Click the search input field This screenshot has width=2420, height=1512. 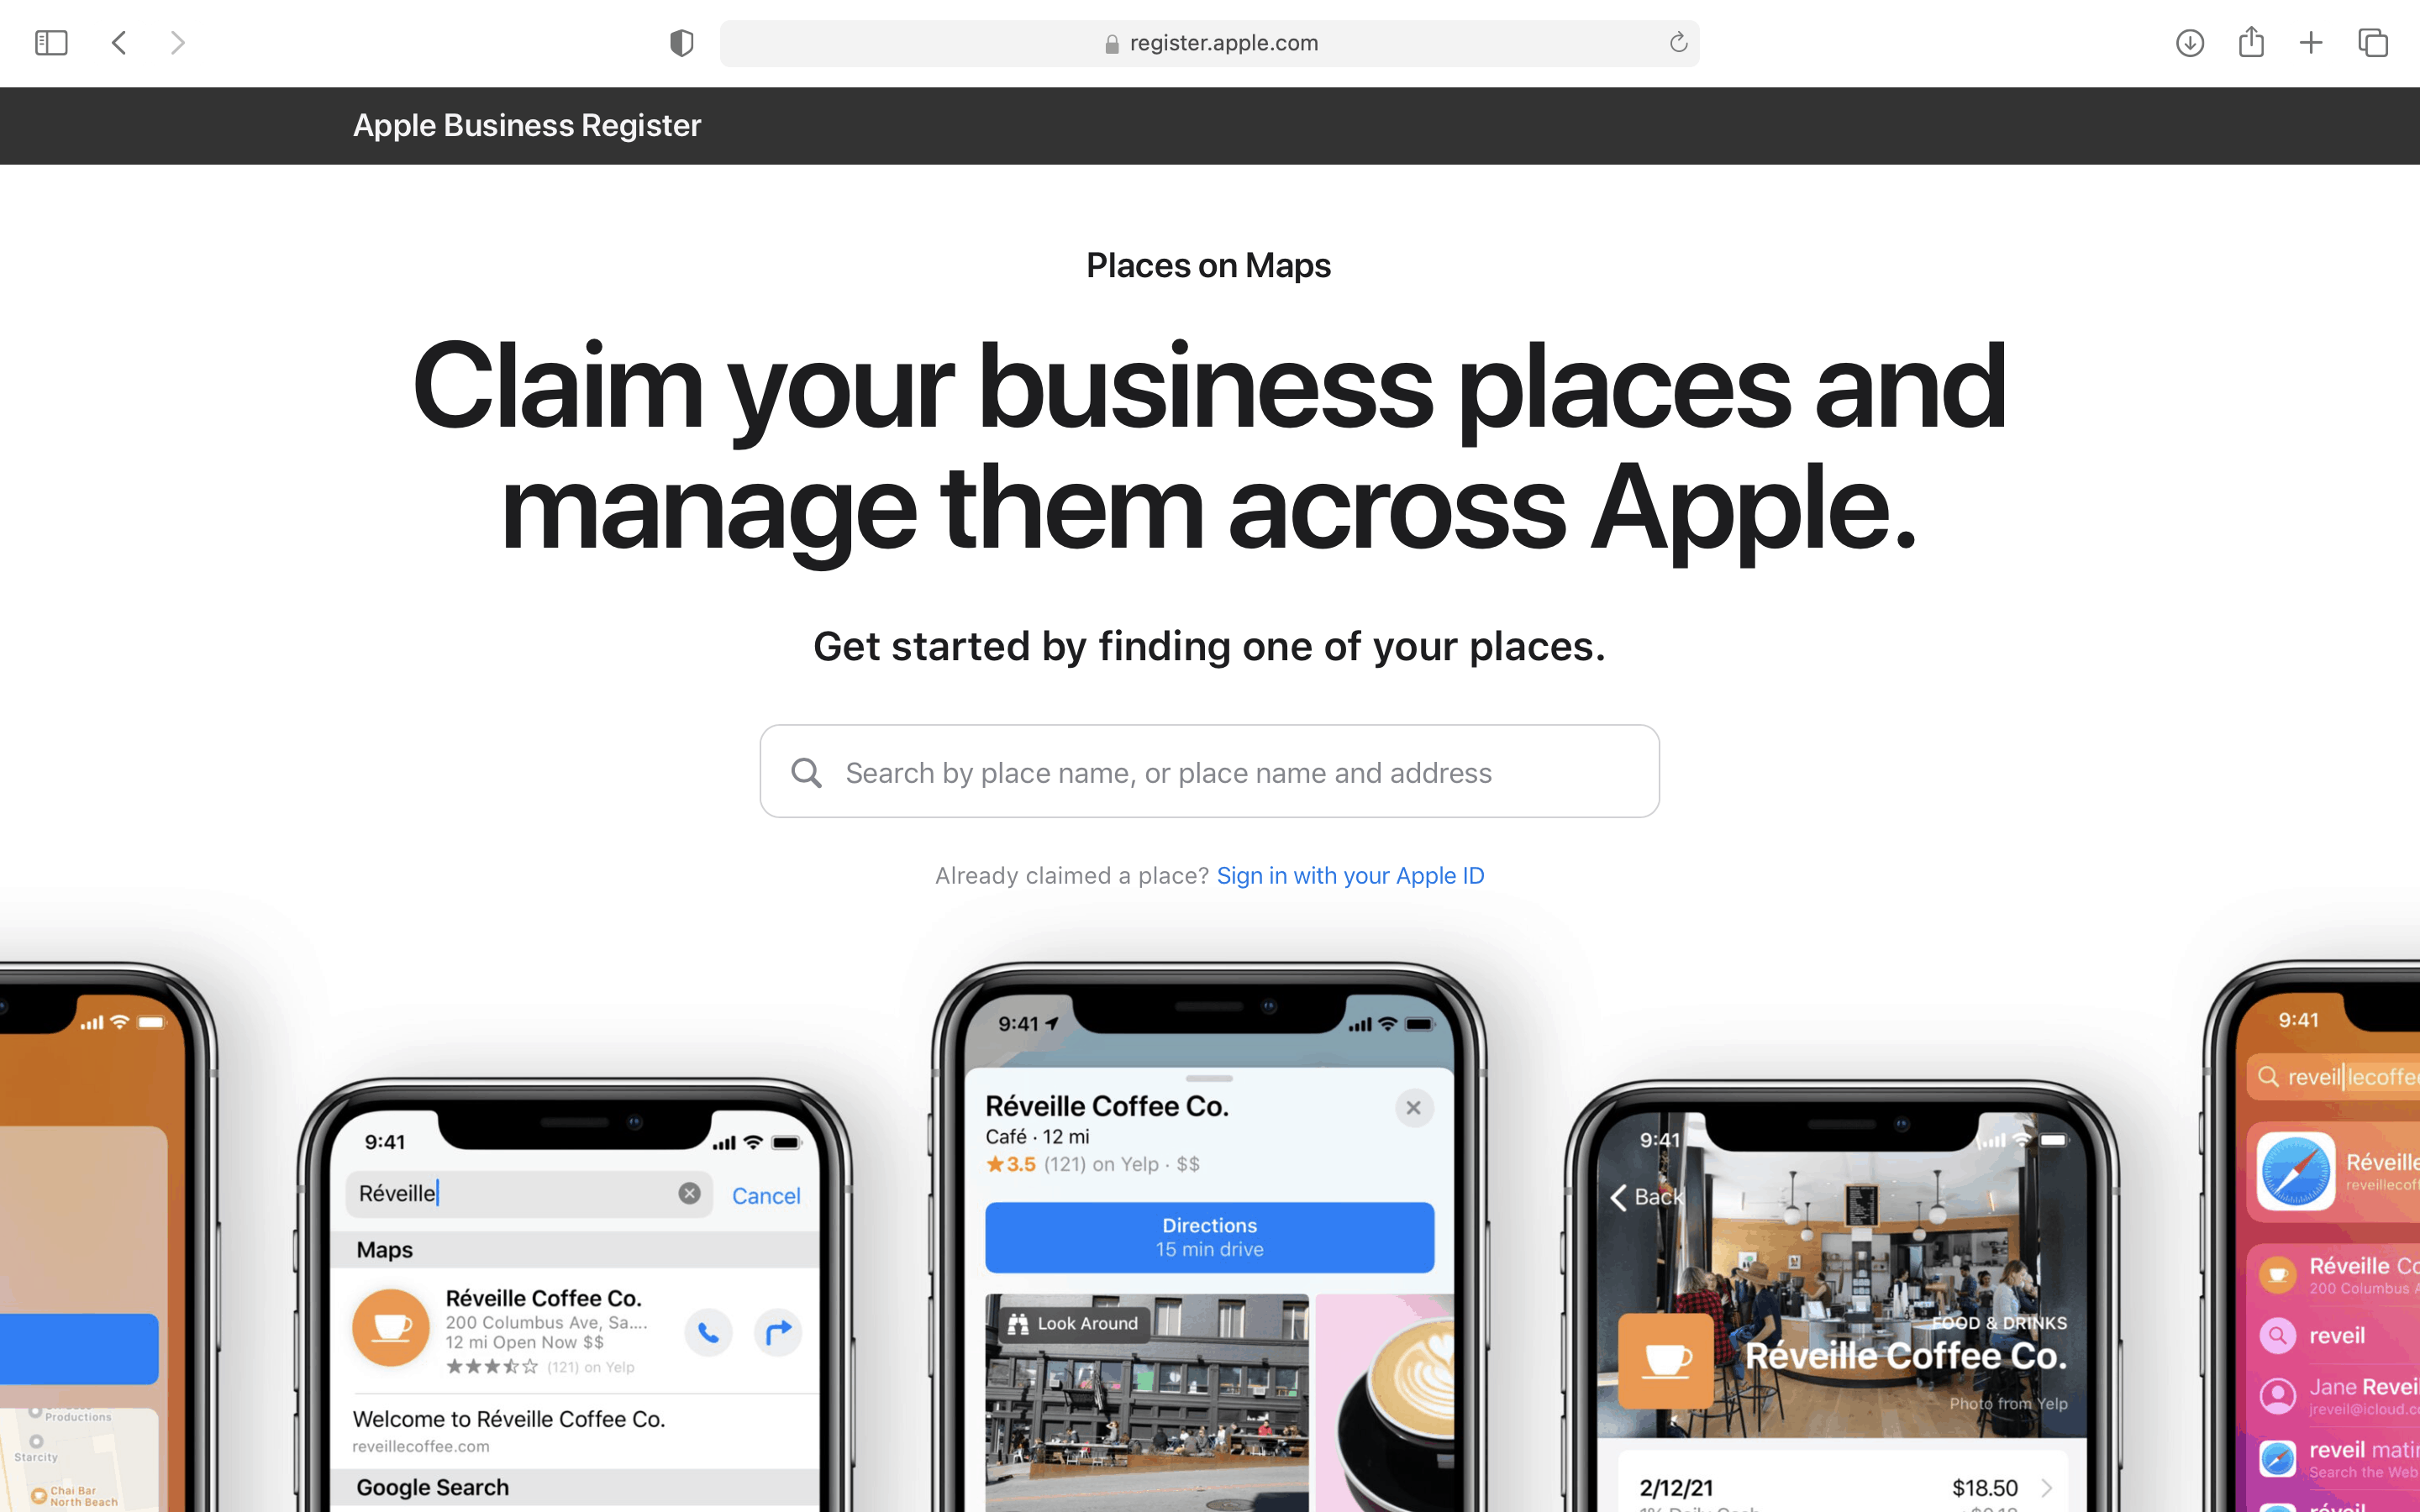(x=1209, y=772)
